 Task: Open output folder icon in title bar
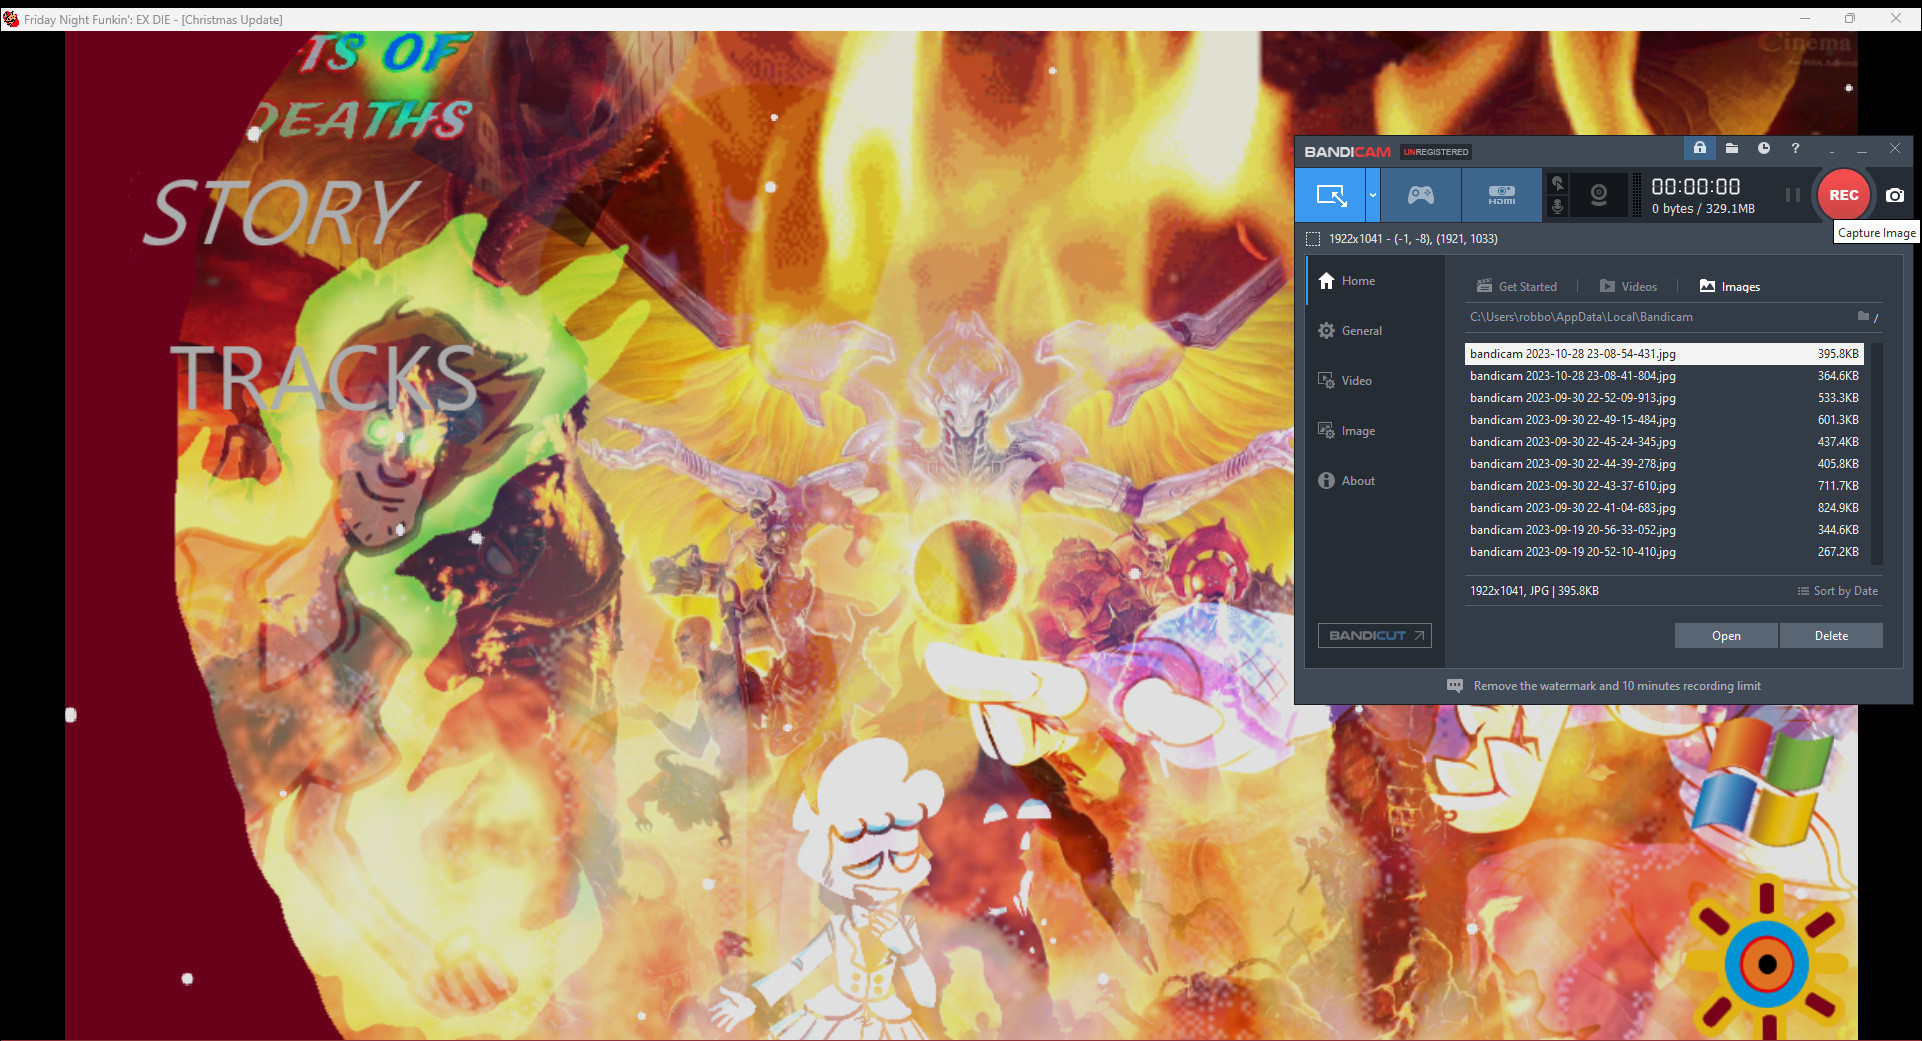pos(1732,148)
